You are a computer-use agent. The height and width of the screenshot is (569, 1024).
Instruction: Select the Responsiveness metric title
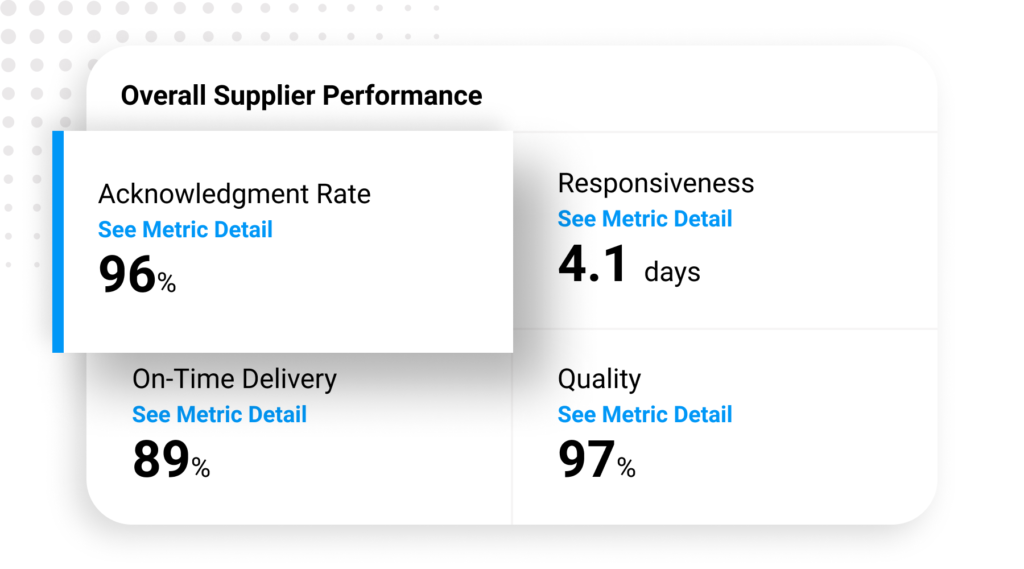pos(656,183)
